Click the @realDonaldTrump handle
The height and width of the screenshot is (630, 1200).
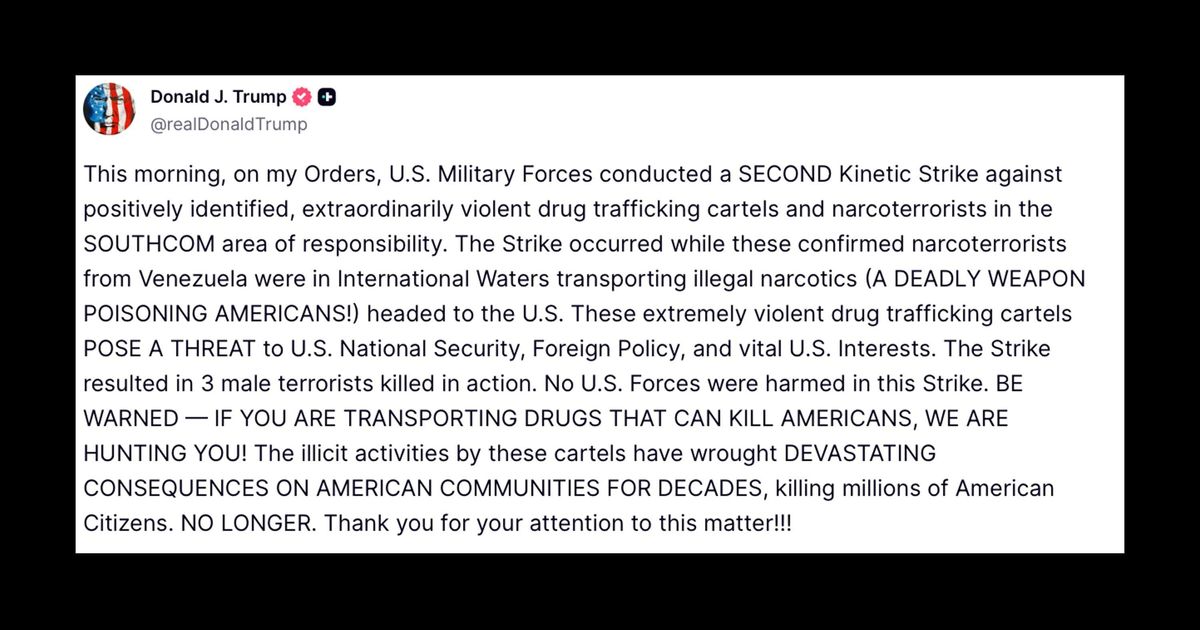(x=229, y=125)
